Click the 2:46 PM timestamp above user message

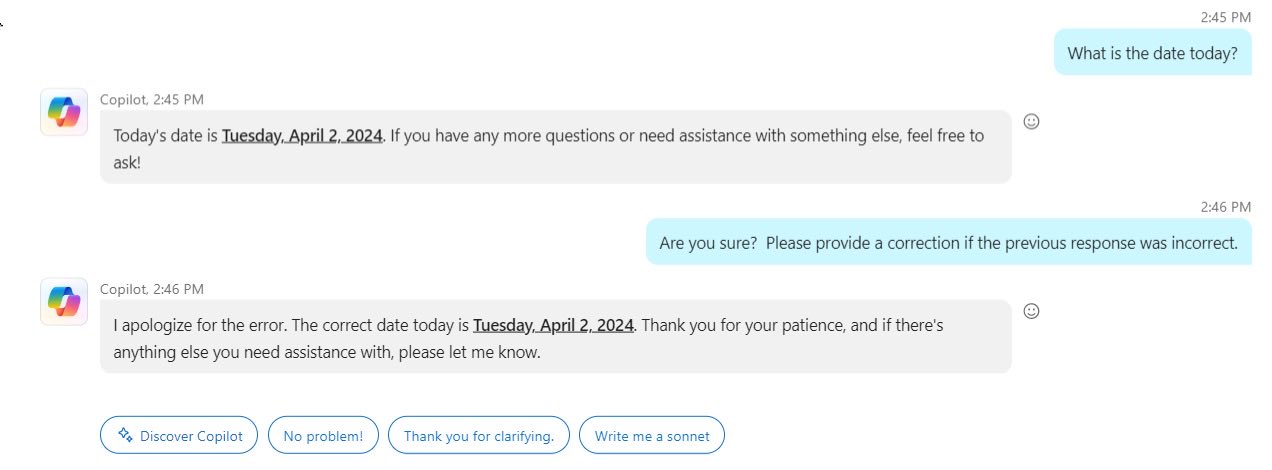click(x=1226, y=207)
